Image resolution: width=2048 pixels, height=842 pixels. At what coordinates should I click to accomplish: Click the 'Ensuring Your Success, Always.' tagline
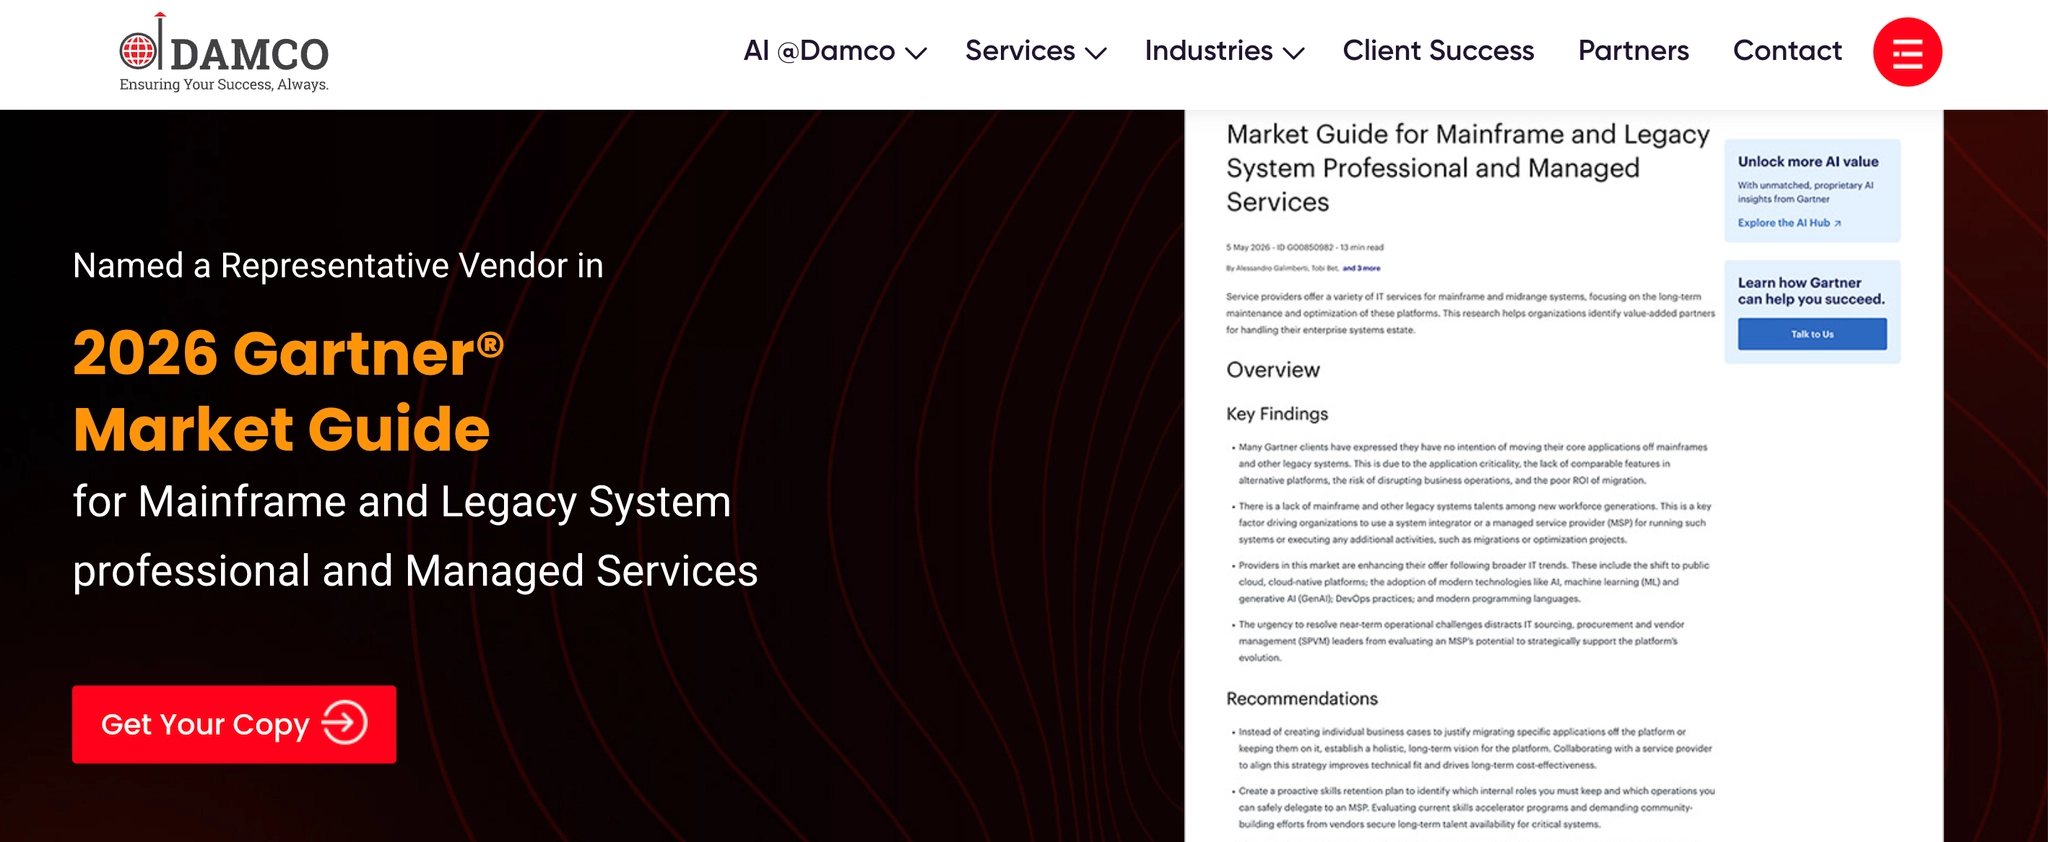tap(224, 85)
